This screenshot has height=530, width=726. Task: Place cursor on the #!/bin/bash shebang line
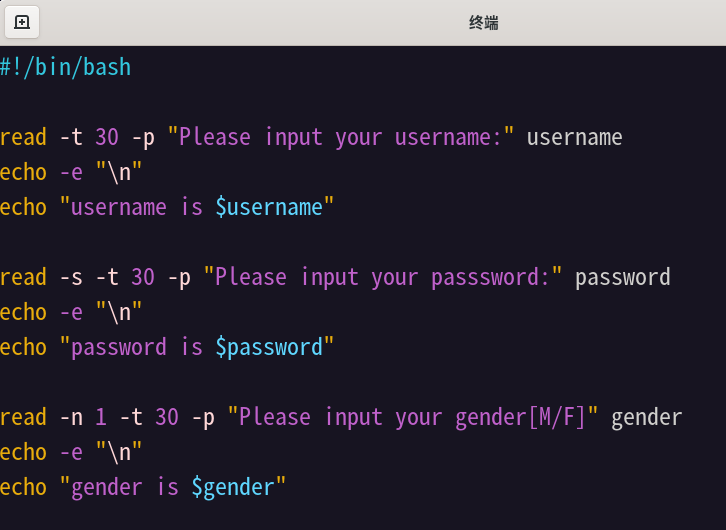pos(66,67)
